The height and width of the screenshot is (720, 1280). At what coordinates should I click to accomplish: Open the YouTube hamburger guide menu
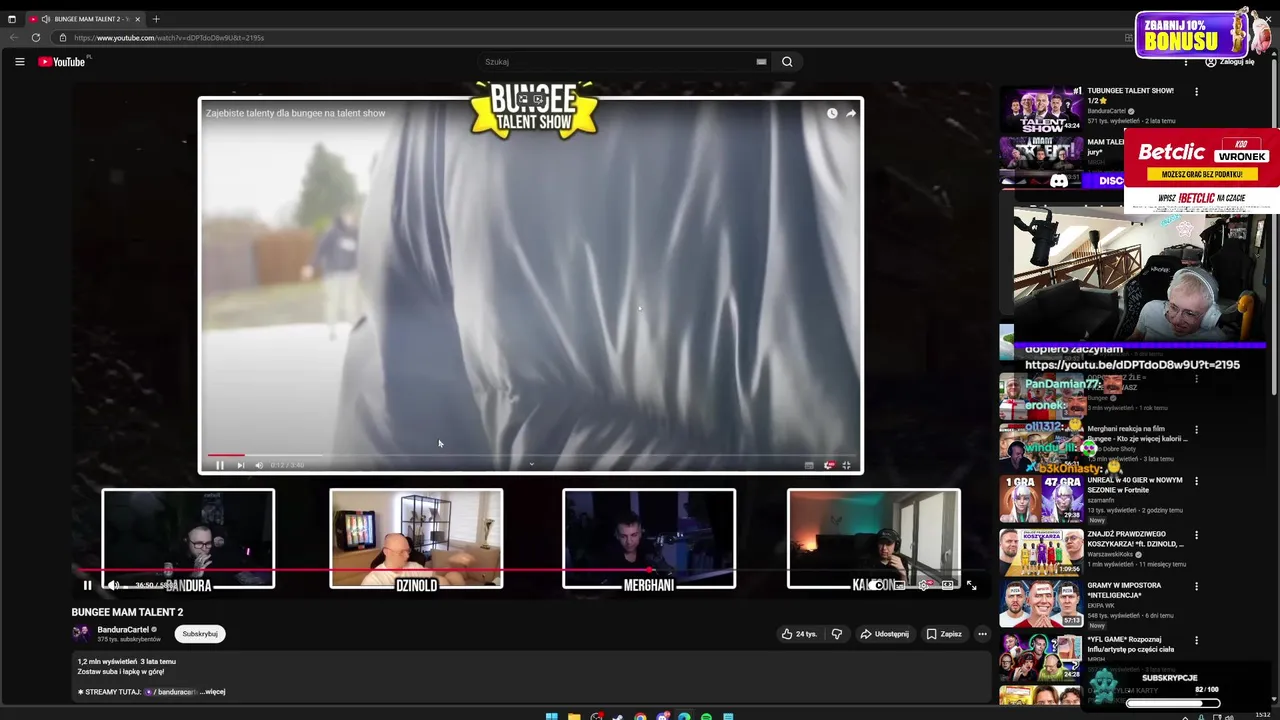pos(19,62)
